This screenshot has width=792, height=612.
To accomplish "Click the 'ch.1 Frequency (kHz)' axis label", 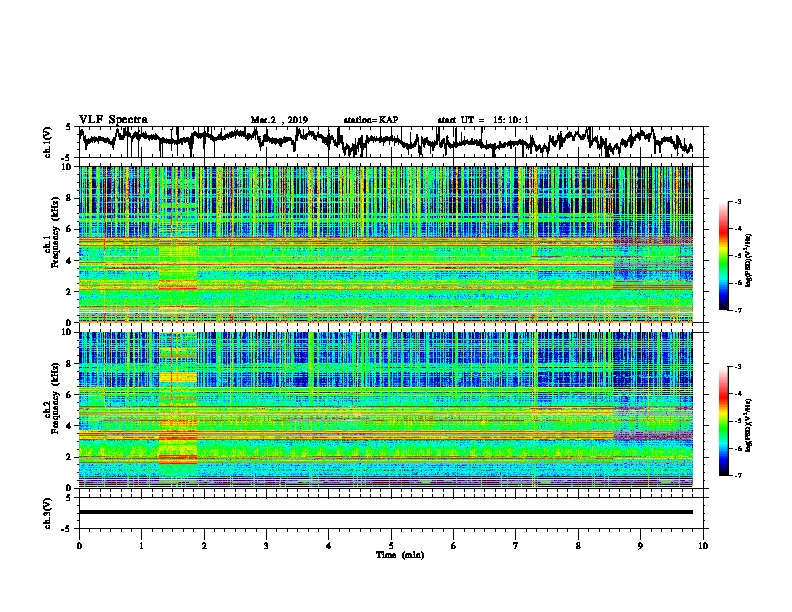I will coord(52,233).
